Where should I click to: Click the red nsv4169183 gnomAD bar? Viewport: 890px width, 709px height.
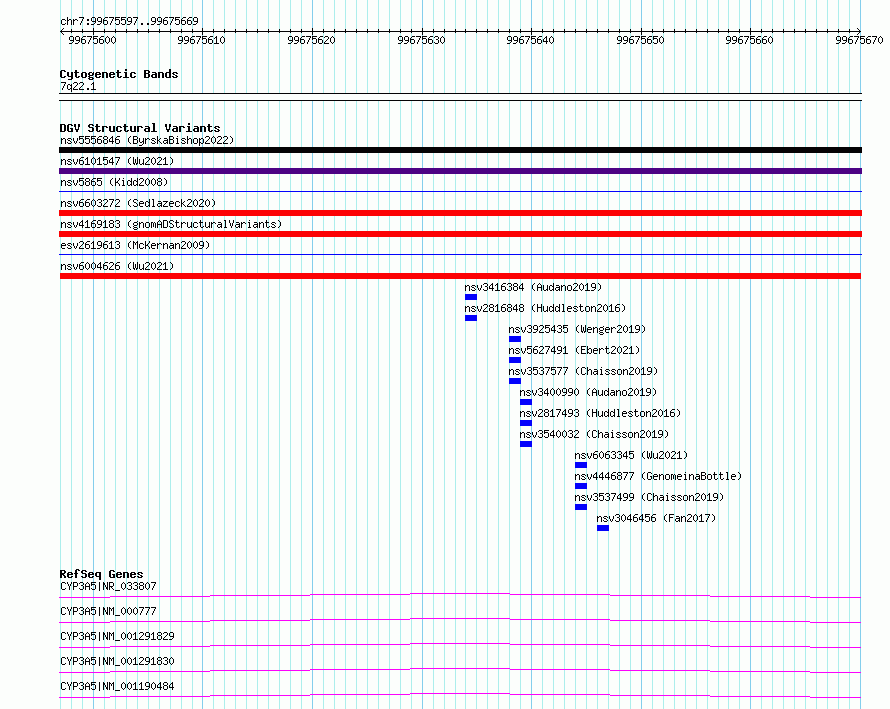point(460,234)
